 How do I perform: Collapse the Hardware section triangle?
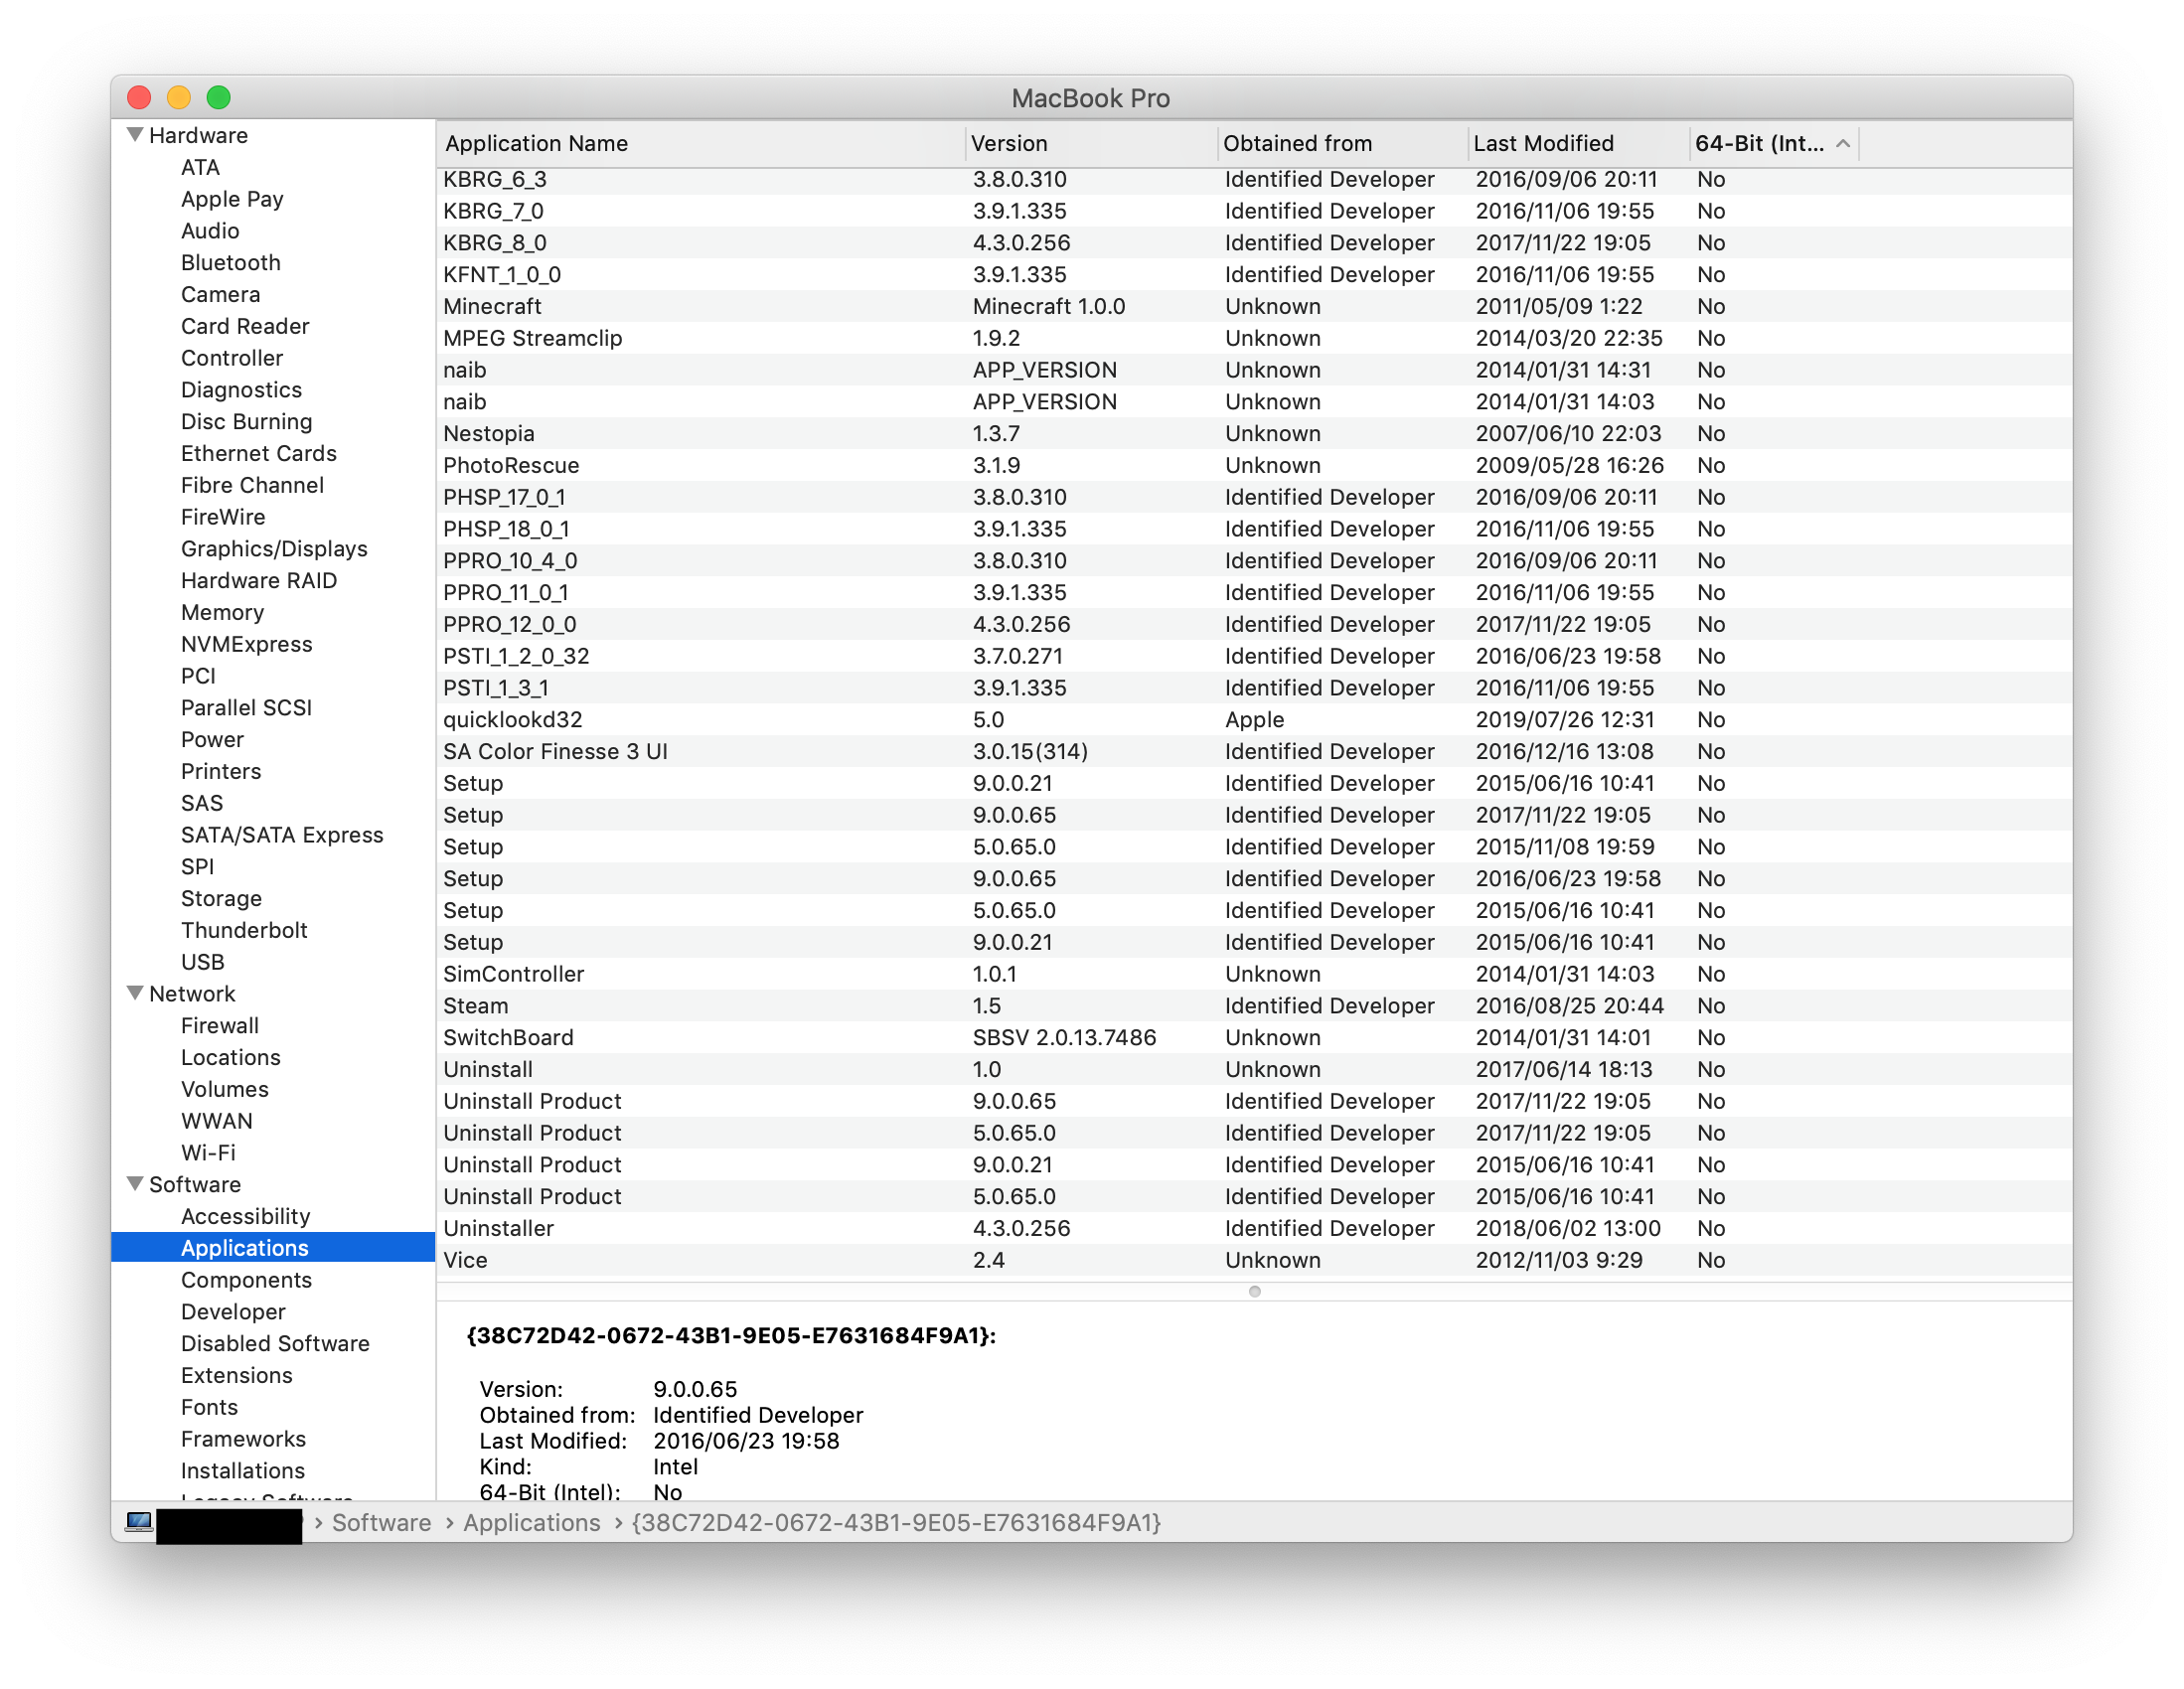click(x=135, y=135)
